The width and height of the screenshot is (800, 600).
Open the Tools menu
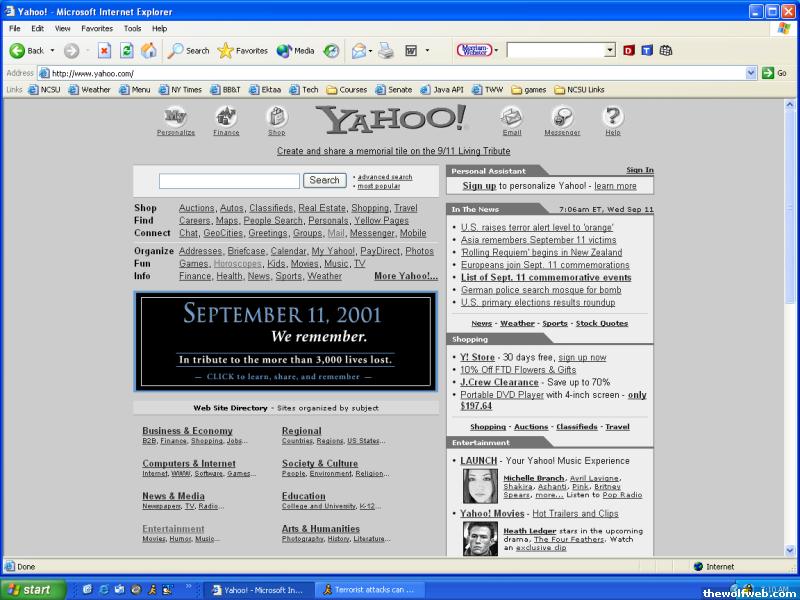coord(132,28)
